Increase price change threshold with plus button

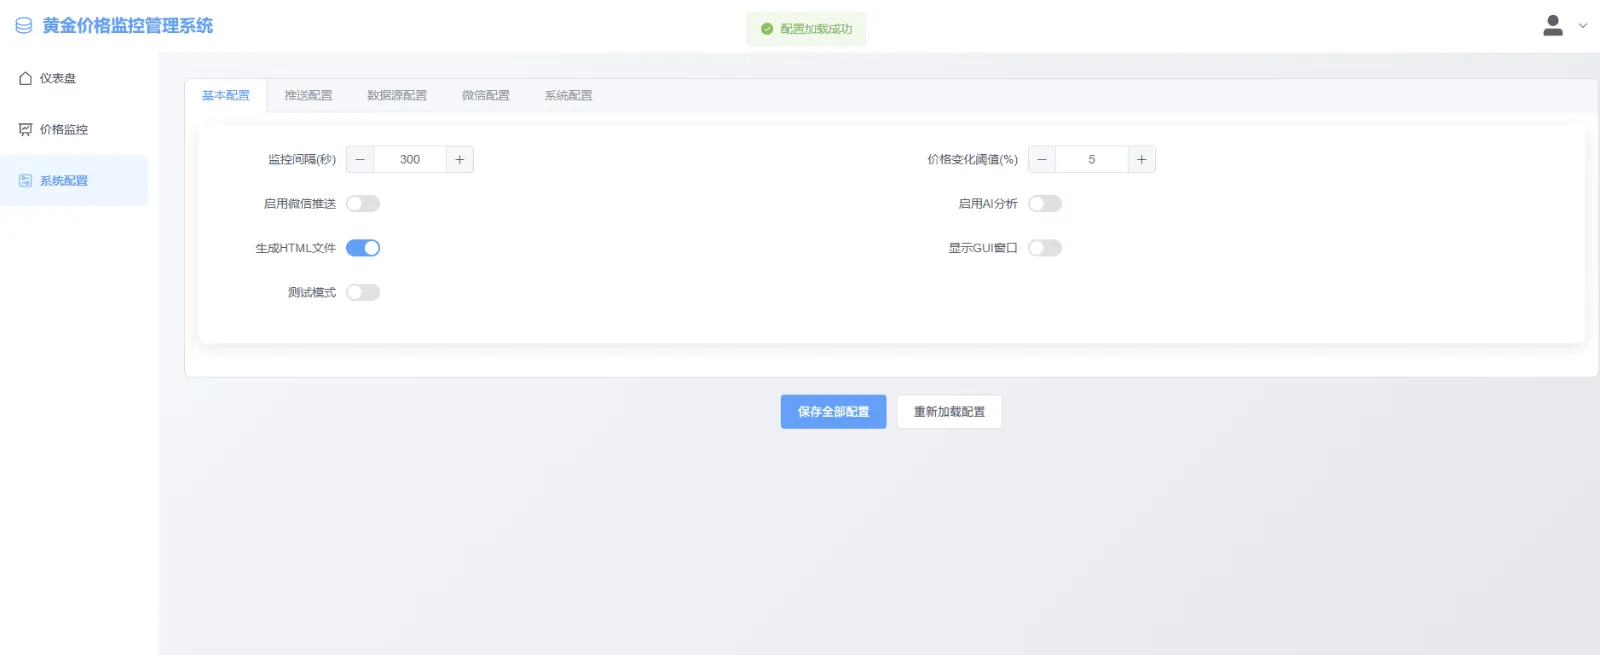pos(1141,160)
